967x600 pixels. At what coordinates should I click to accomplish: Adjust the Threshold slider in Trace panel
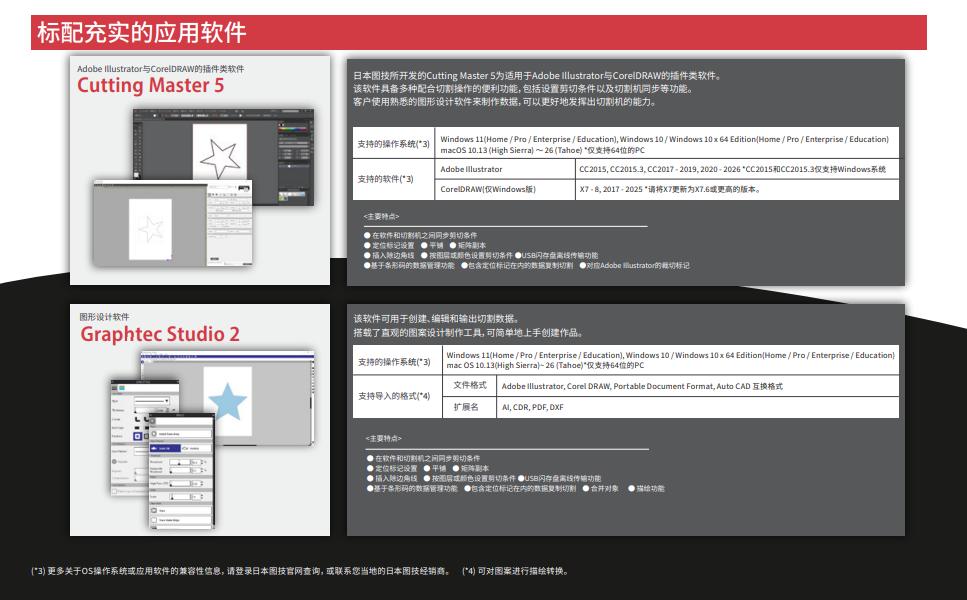click(181, 463)
